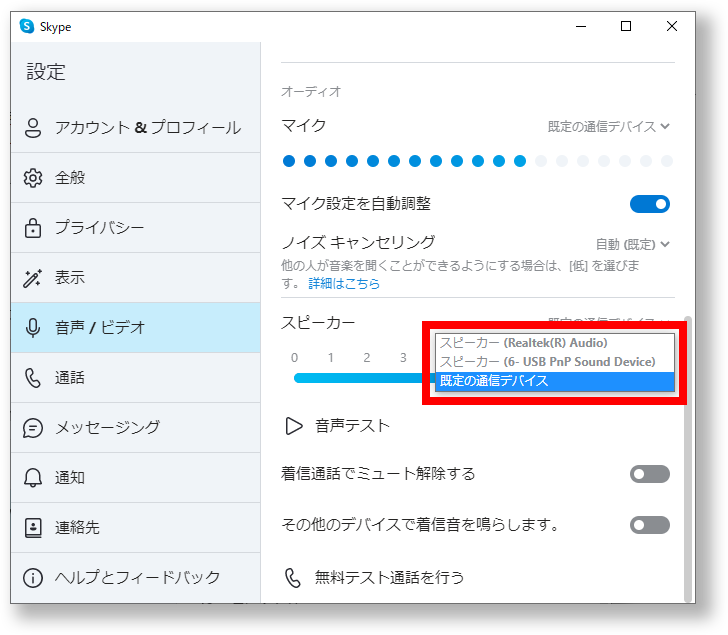Screen dimensions: 728x635
Task: Open the 通知 settings section
Action: tap(136, 478)
